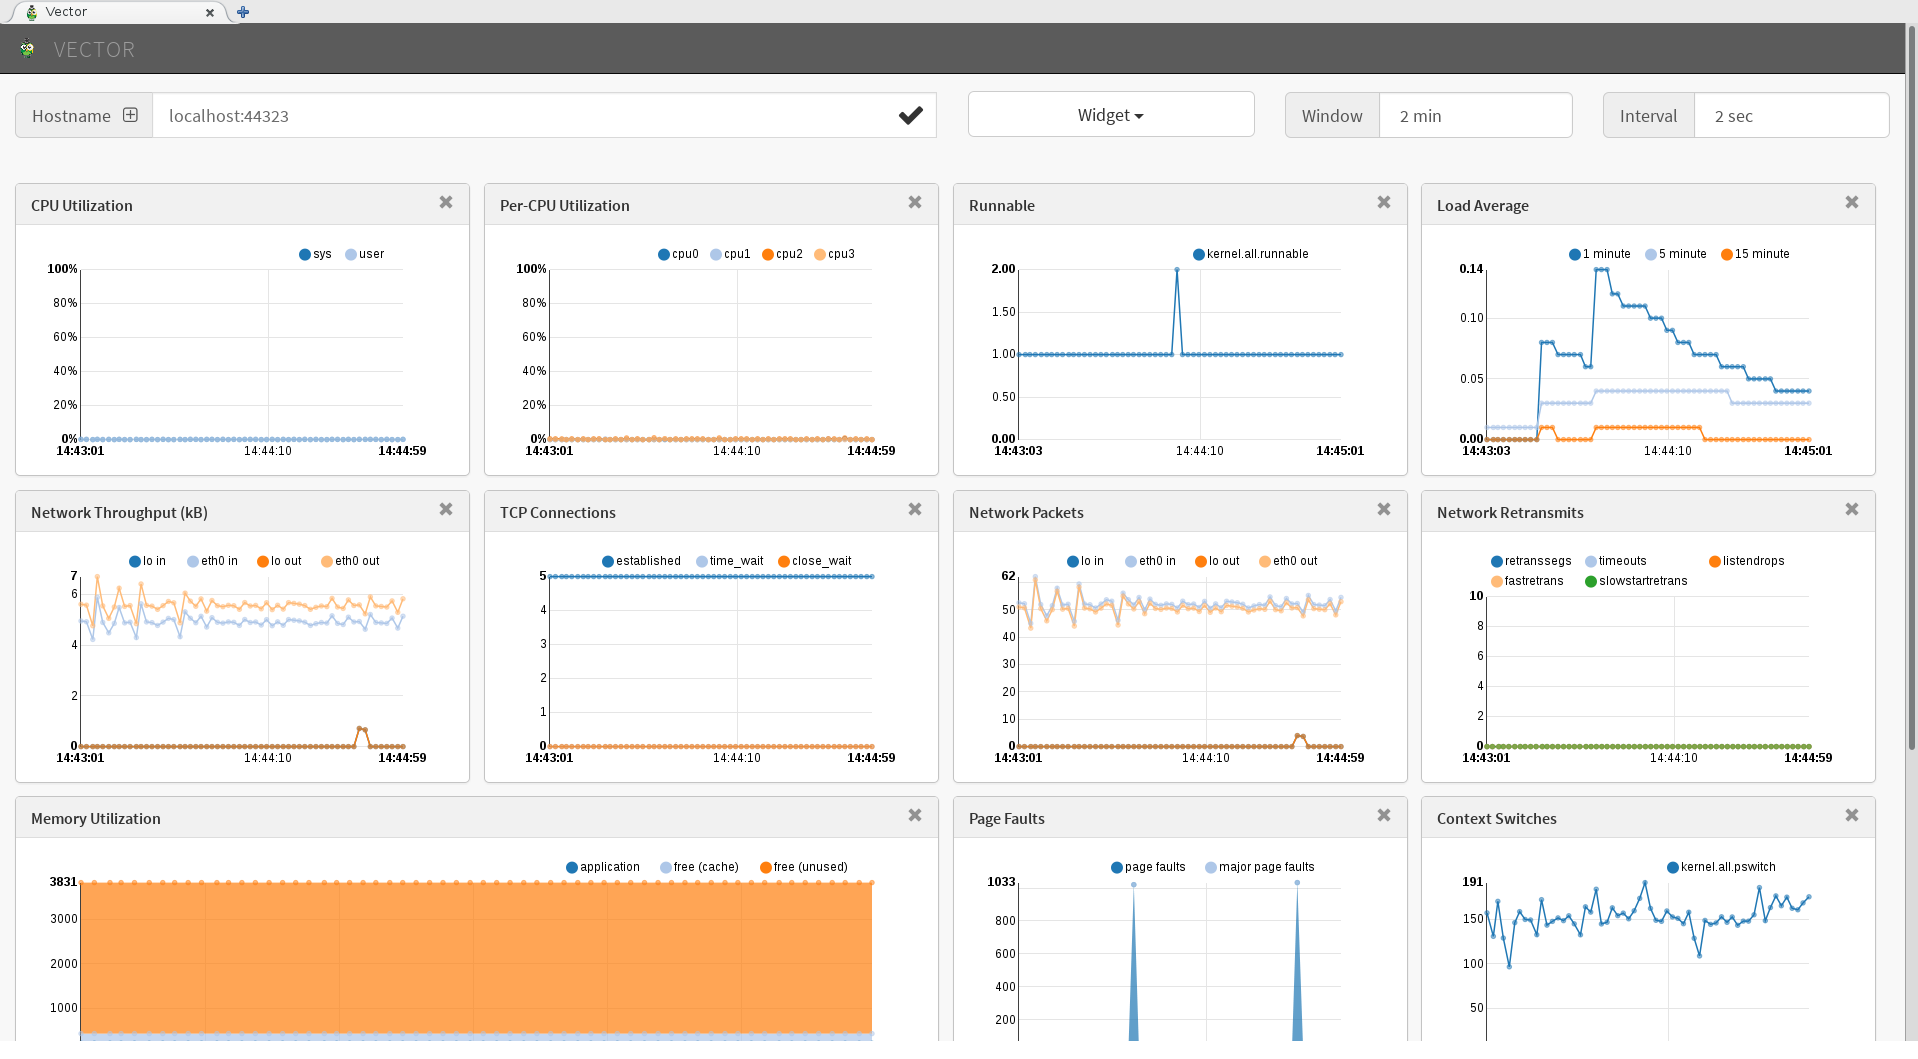Open a new browser tab
Screen dimensions: 1918x1059
tap(243, 12)
